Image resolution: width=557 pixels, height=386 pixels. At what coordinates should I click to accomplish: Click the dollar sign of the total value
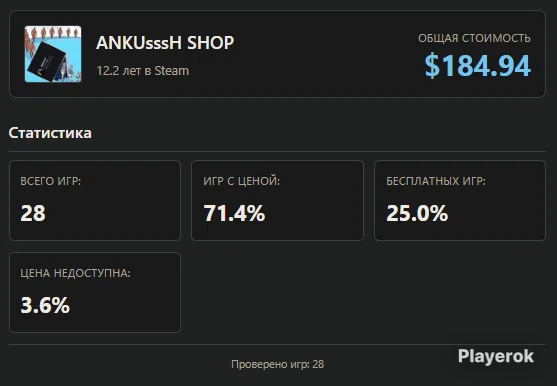[432, 66]
